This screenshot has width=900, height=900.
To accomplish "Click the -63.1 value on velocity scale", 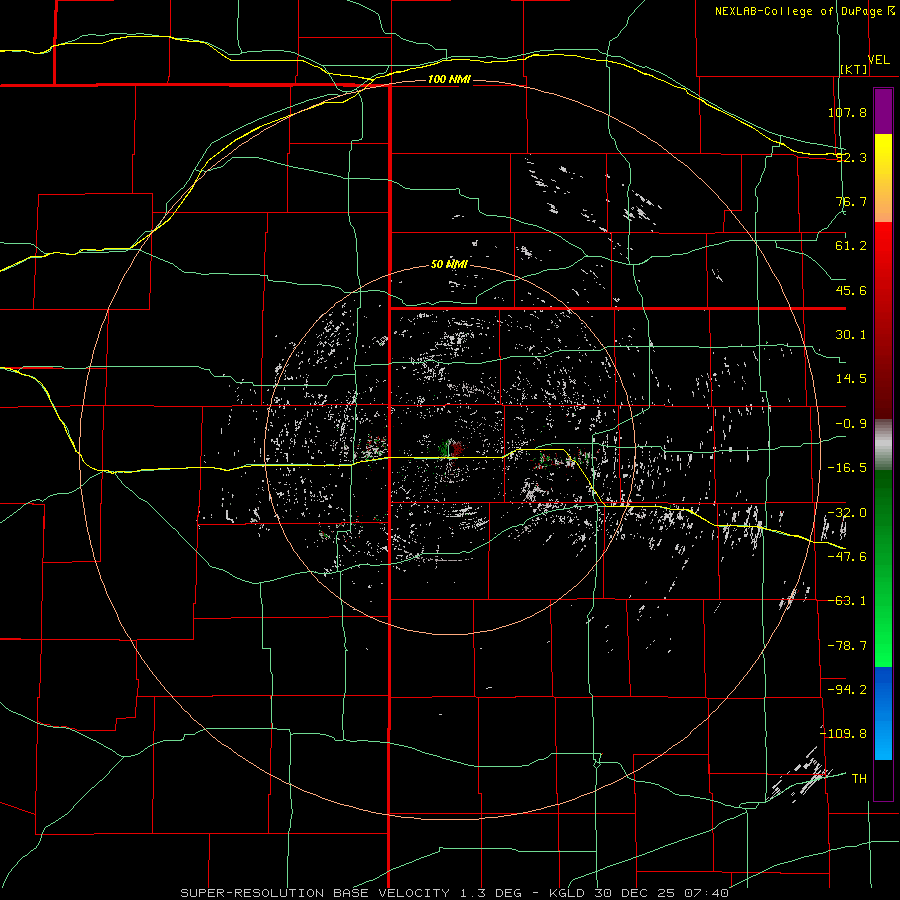I will pyautogui.click(x=847, y=601).
